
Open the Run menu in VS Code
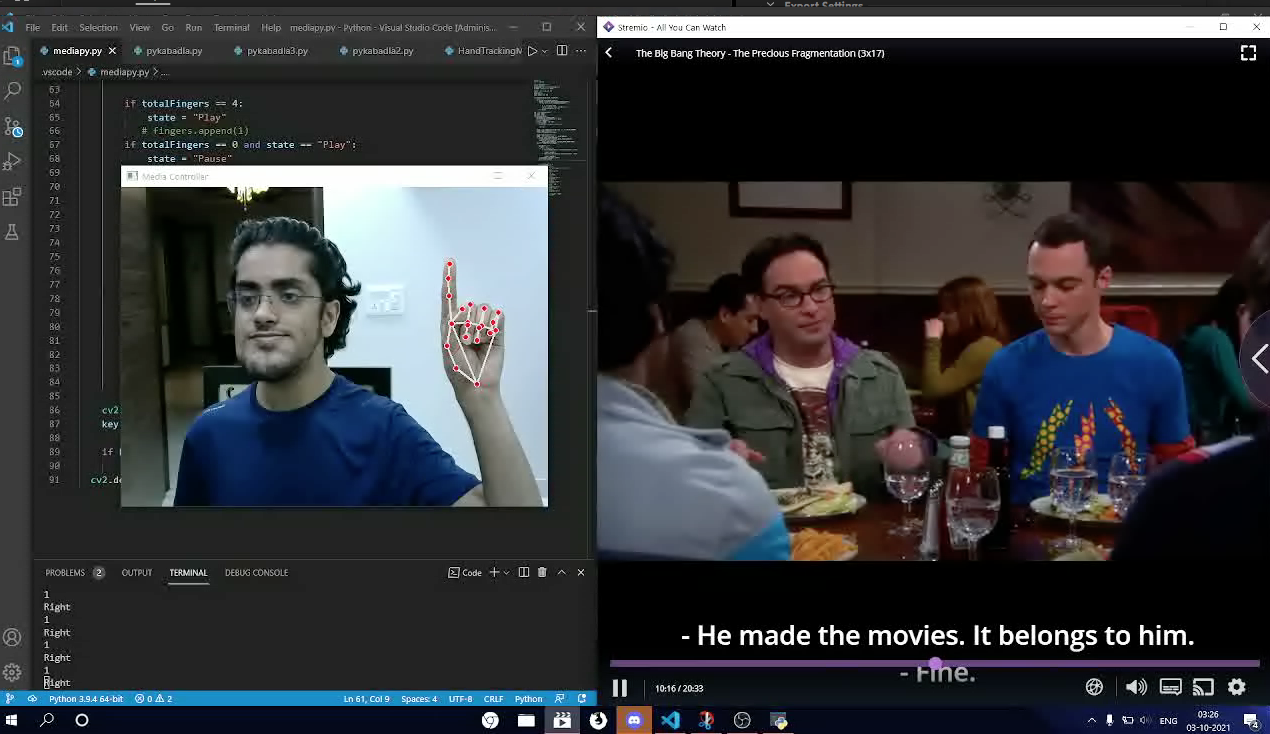pos(193,27)
